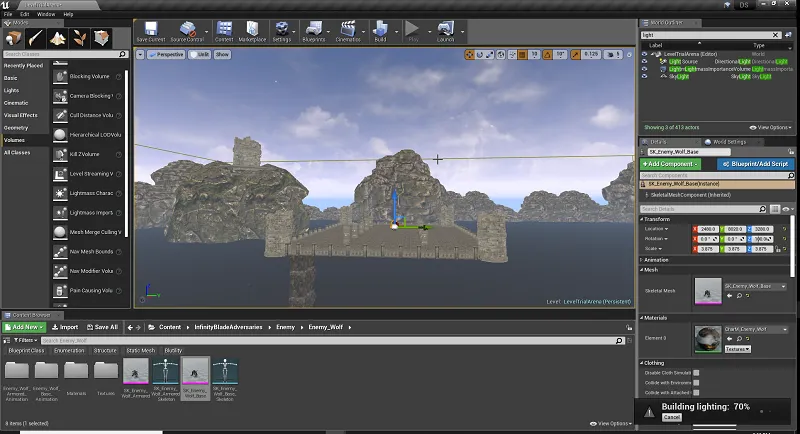The height and width of the screenshot is (434, 800).
Task: Open the Show flags dropdown
Action: coord(222,55)
